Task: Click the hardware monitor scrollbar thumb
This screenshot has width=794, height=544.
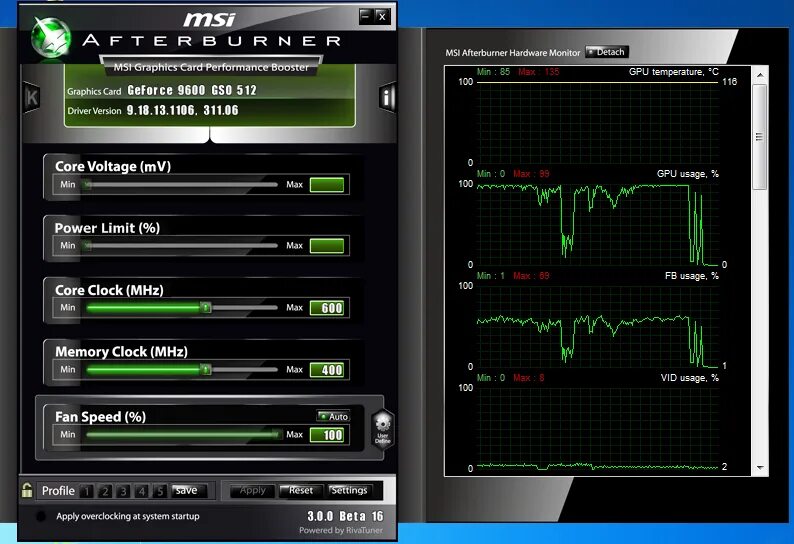Action: [760, 137]
